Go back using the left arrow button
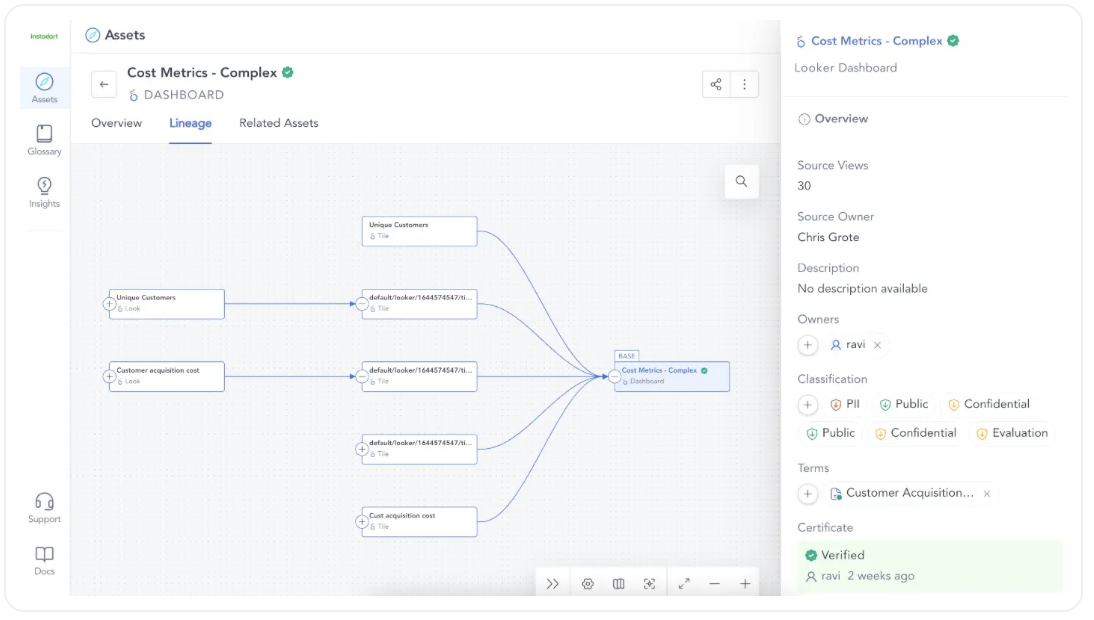The width and height of the screenshot is (1094, 620). pyautogui.click(x=104, y=85)
